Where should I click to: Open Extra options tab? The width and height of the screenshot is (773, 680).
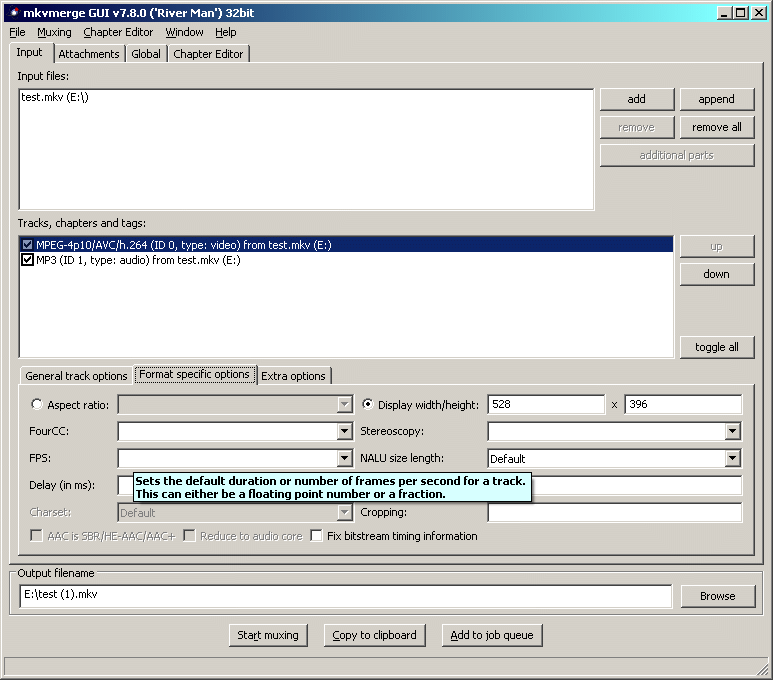coord(293,376)
